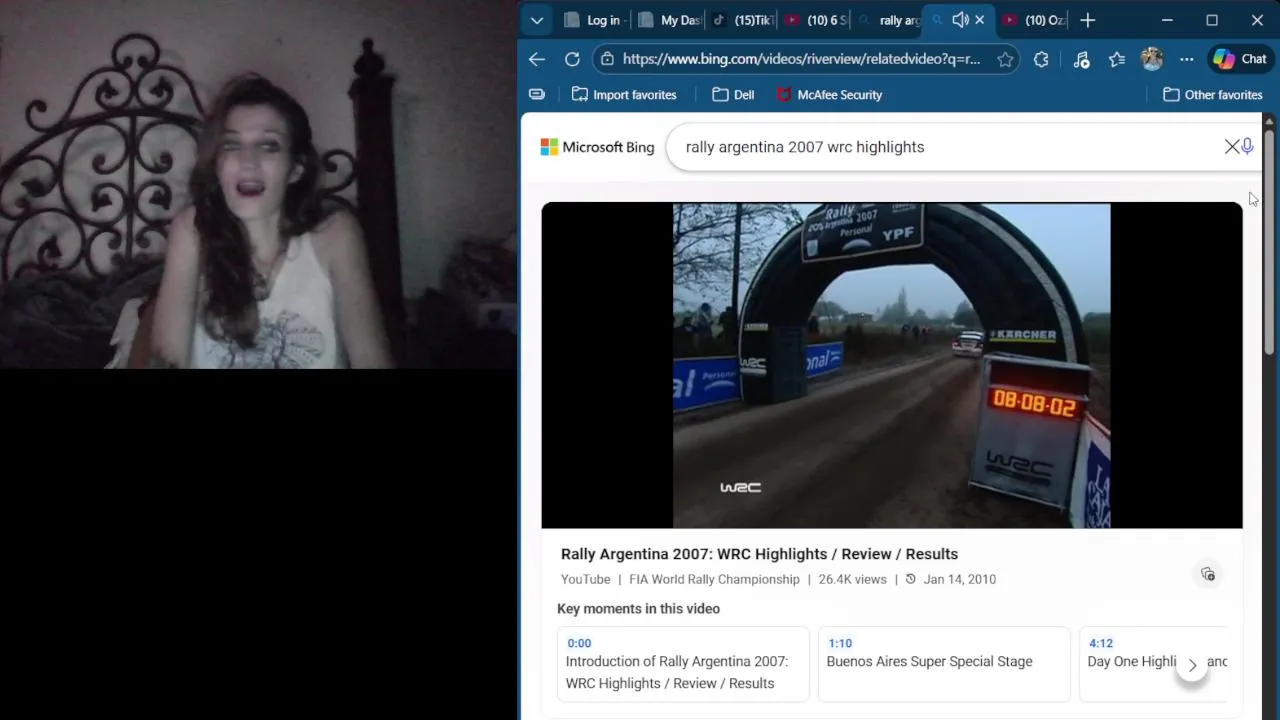Open FIA World Rally Championship channel
This screenshot has width=1280, height=720.
tap(714, 579)
